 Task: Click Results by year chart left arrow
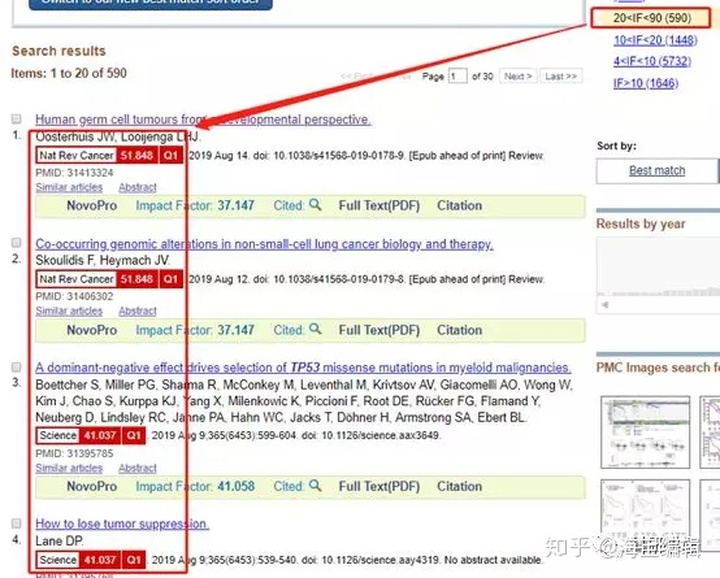(x=605, y=305)
